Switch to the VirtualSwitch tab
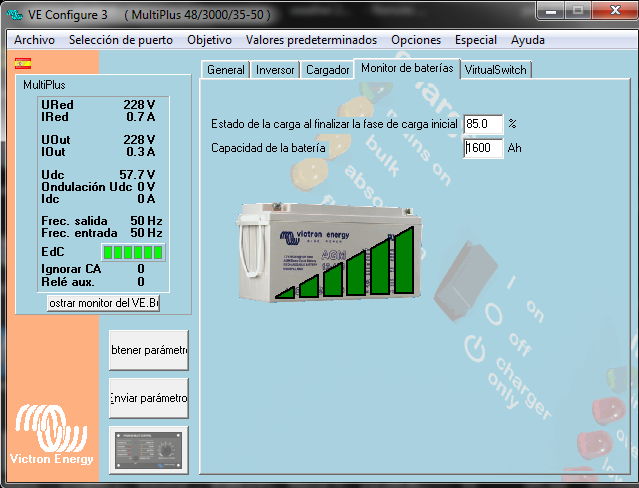Viewport: 639px width, 488px height. tap(496, 70)
